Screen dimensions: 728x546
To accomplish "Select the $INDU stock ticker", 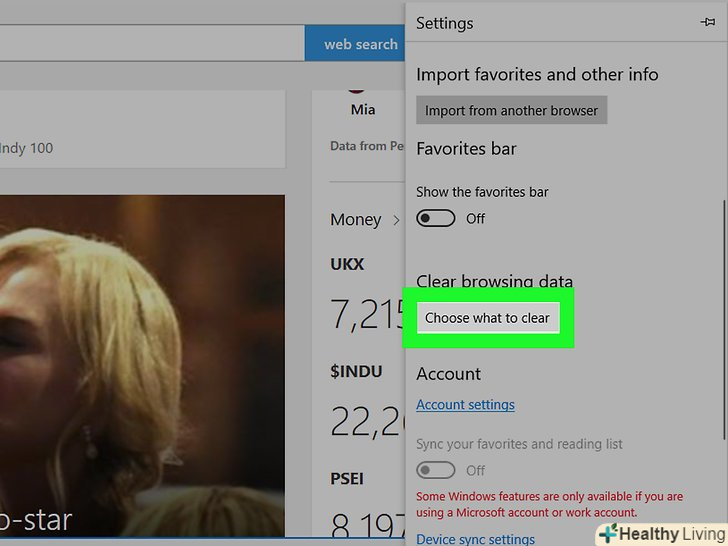I will click(x=357, y=371).
